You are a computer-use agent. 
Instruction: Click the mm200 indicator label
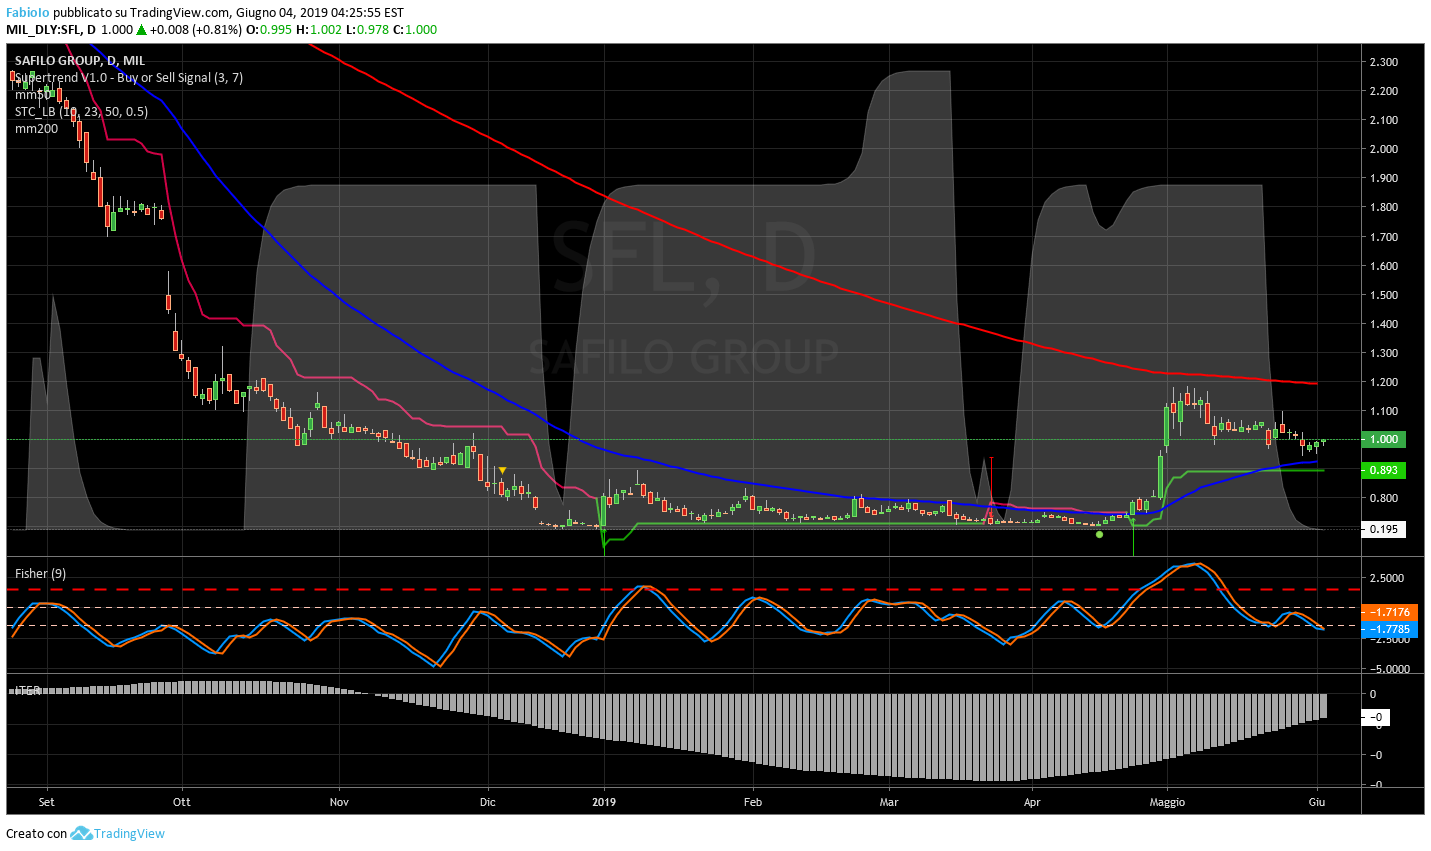click(36, 128)
